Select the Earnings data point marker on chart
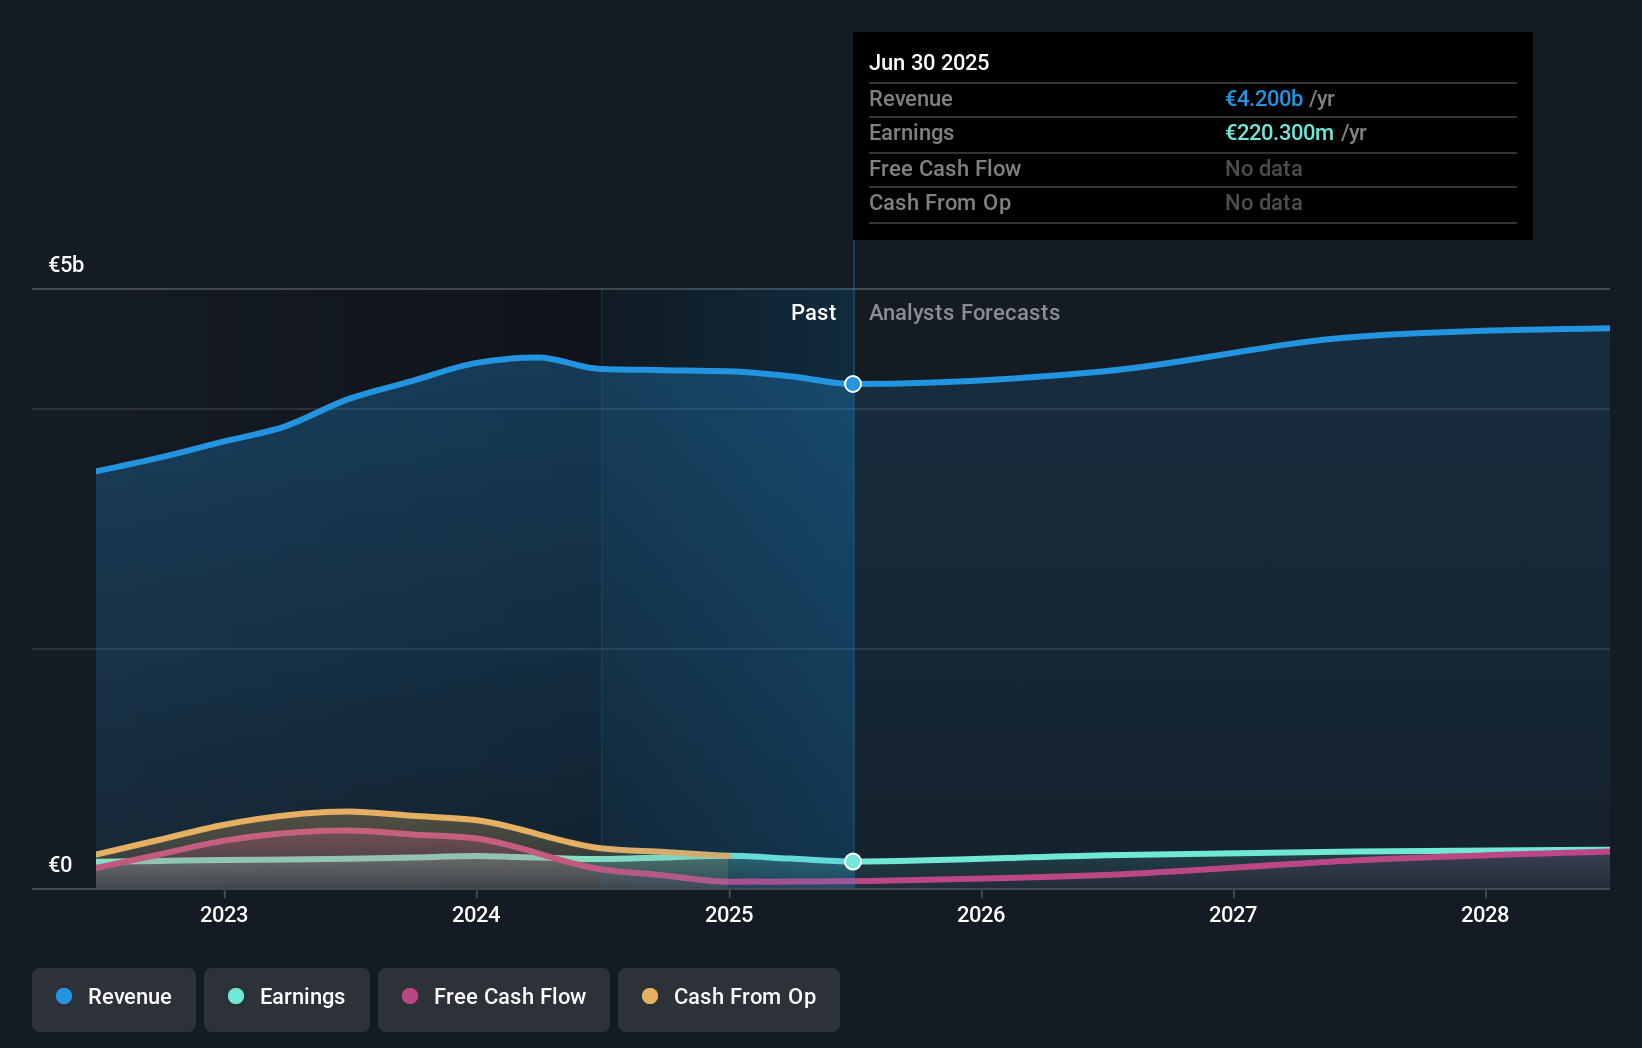Viewport: 1642px width, 1048px height. point(852,861)
